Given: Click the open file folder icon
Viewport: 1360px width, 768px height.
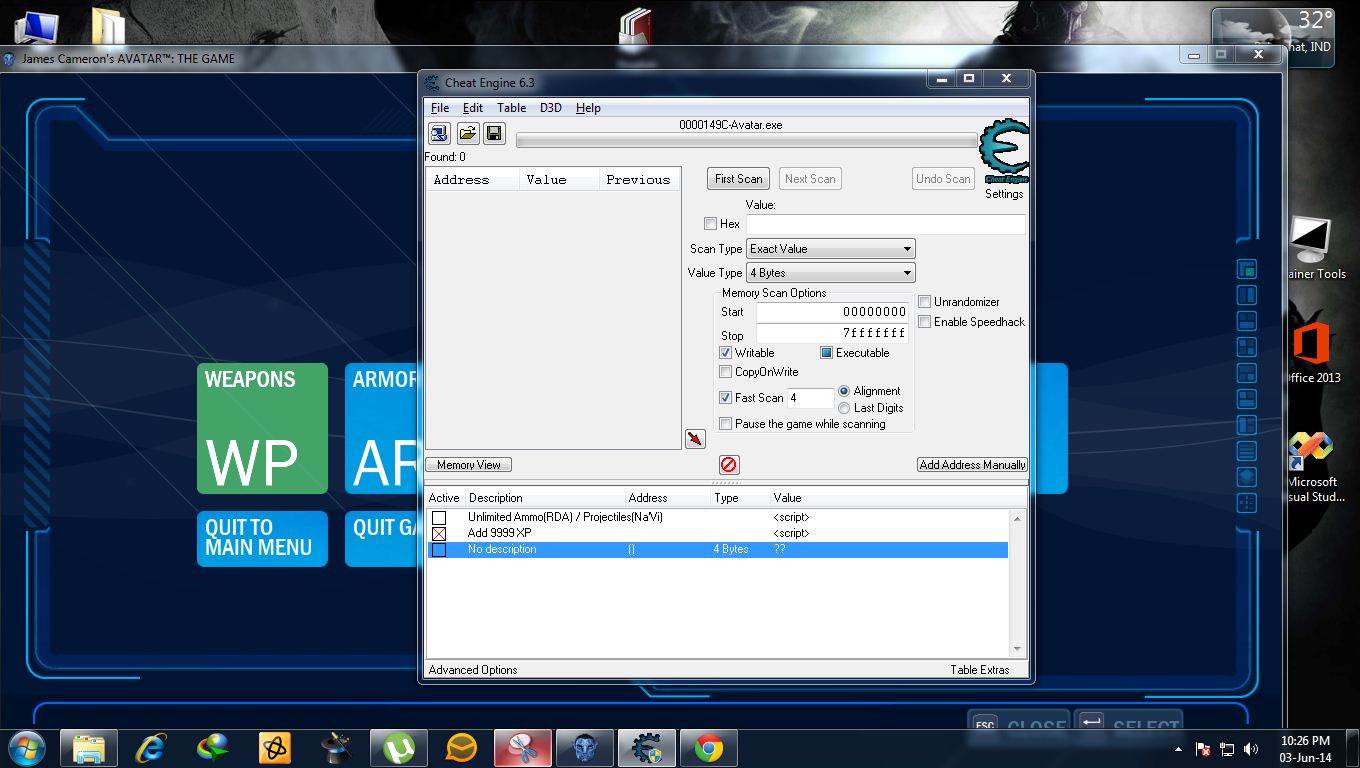Looking at the screenshot, I should click(467, 133).
